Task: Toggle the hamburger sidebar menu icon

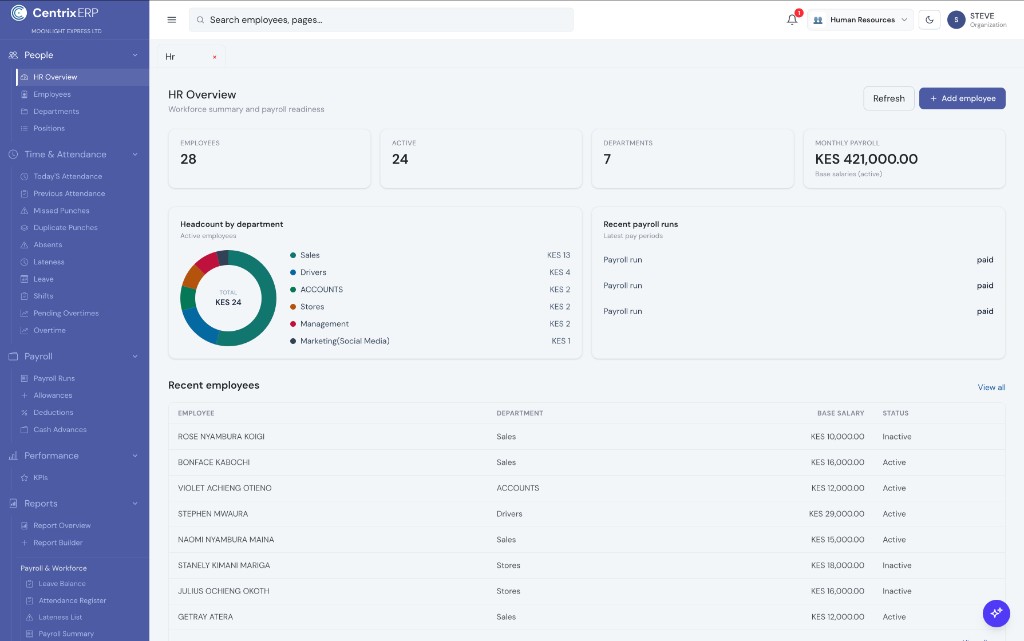Action: pyautogui.click(x=172, y=20)
